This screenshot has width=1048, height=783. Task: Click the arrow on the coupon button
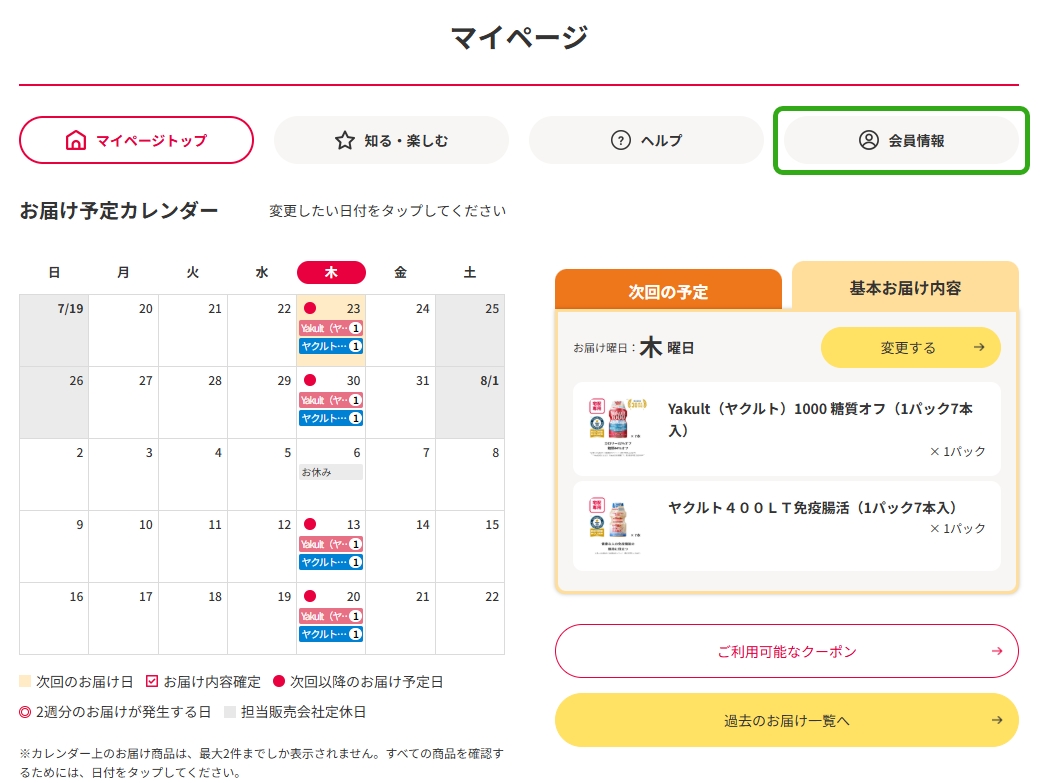pyautogui.click(x=997, y=651)
